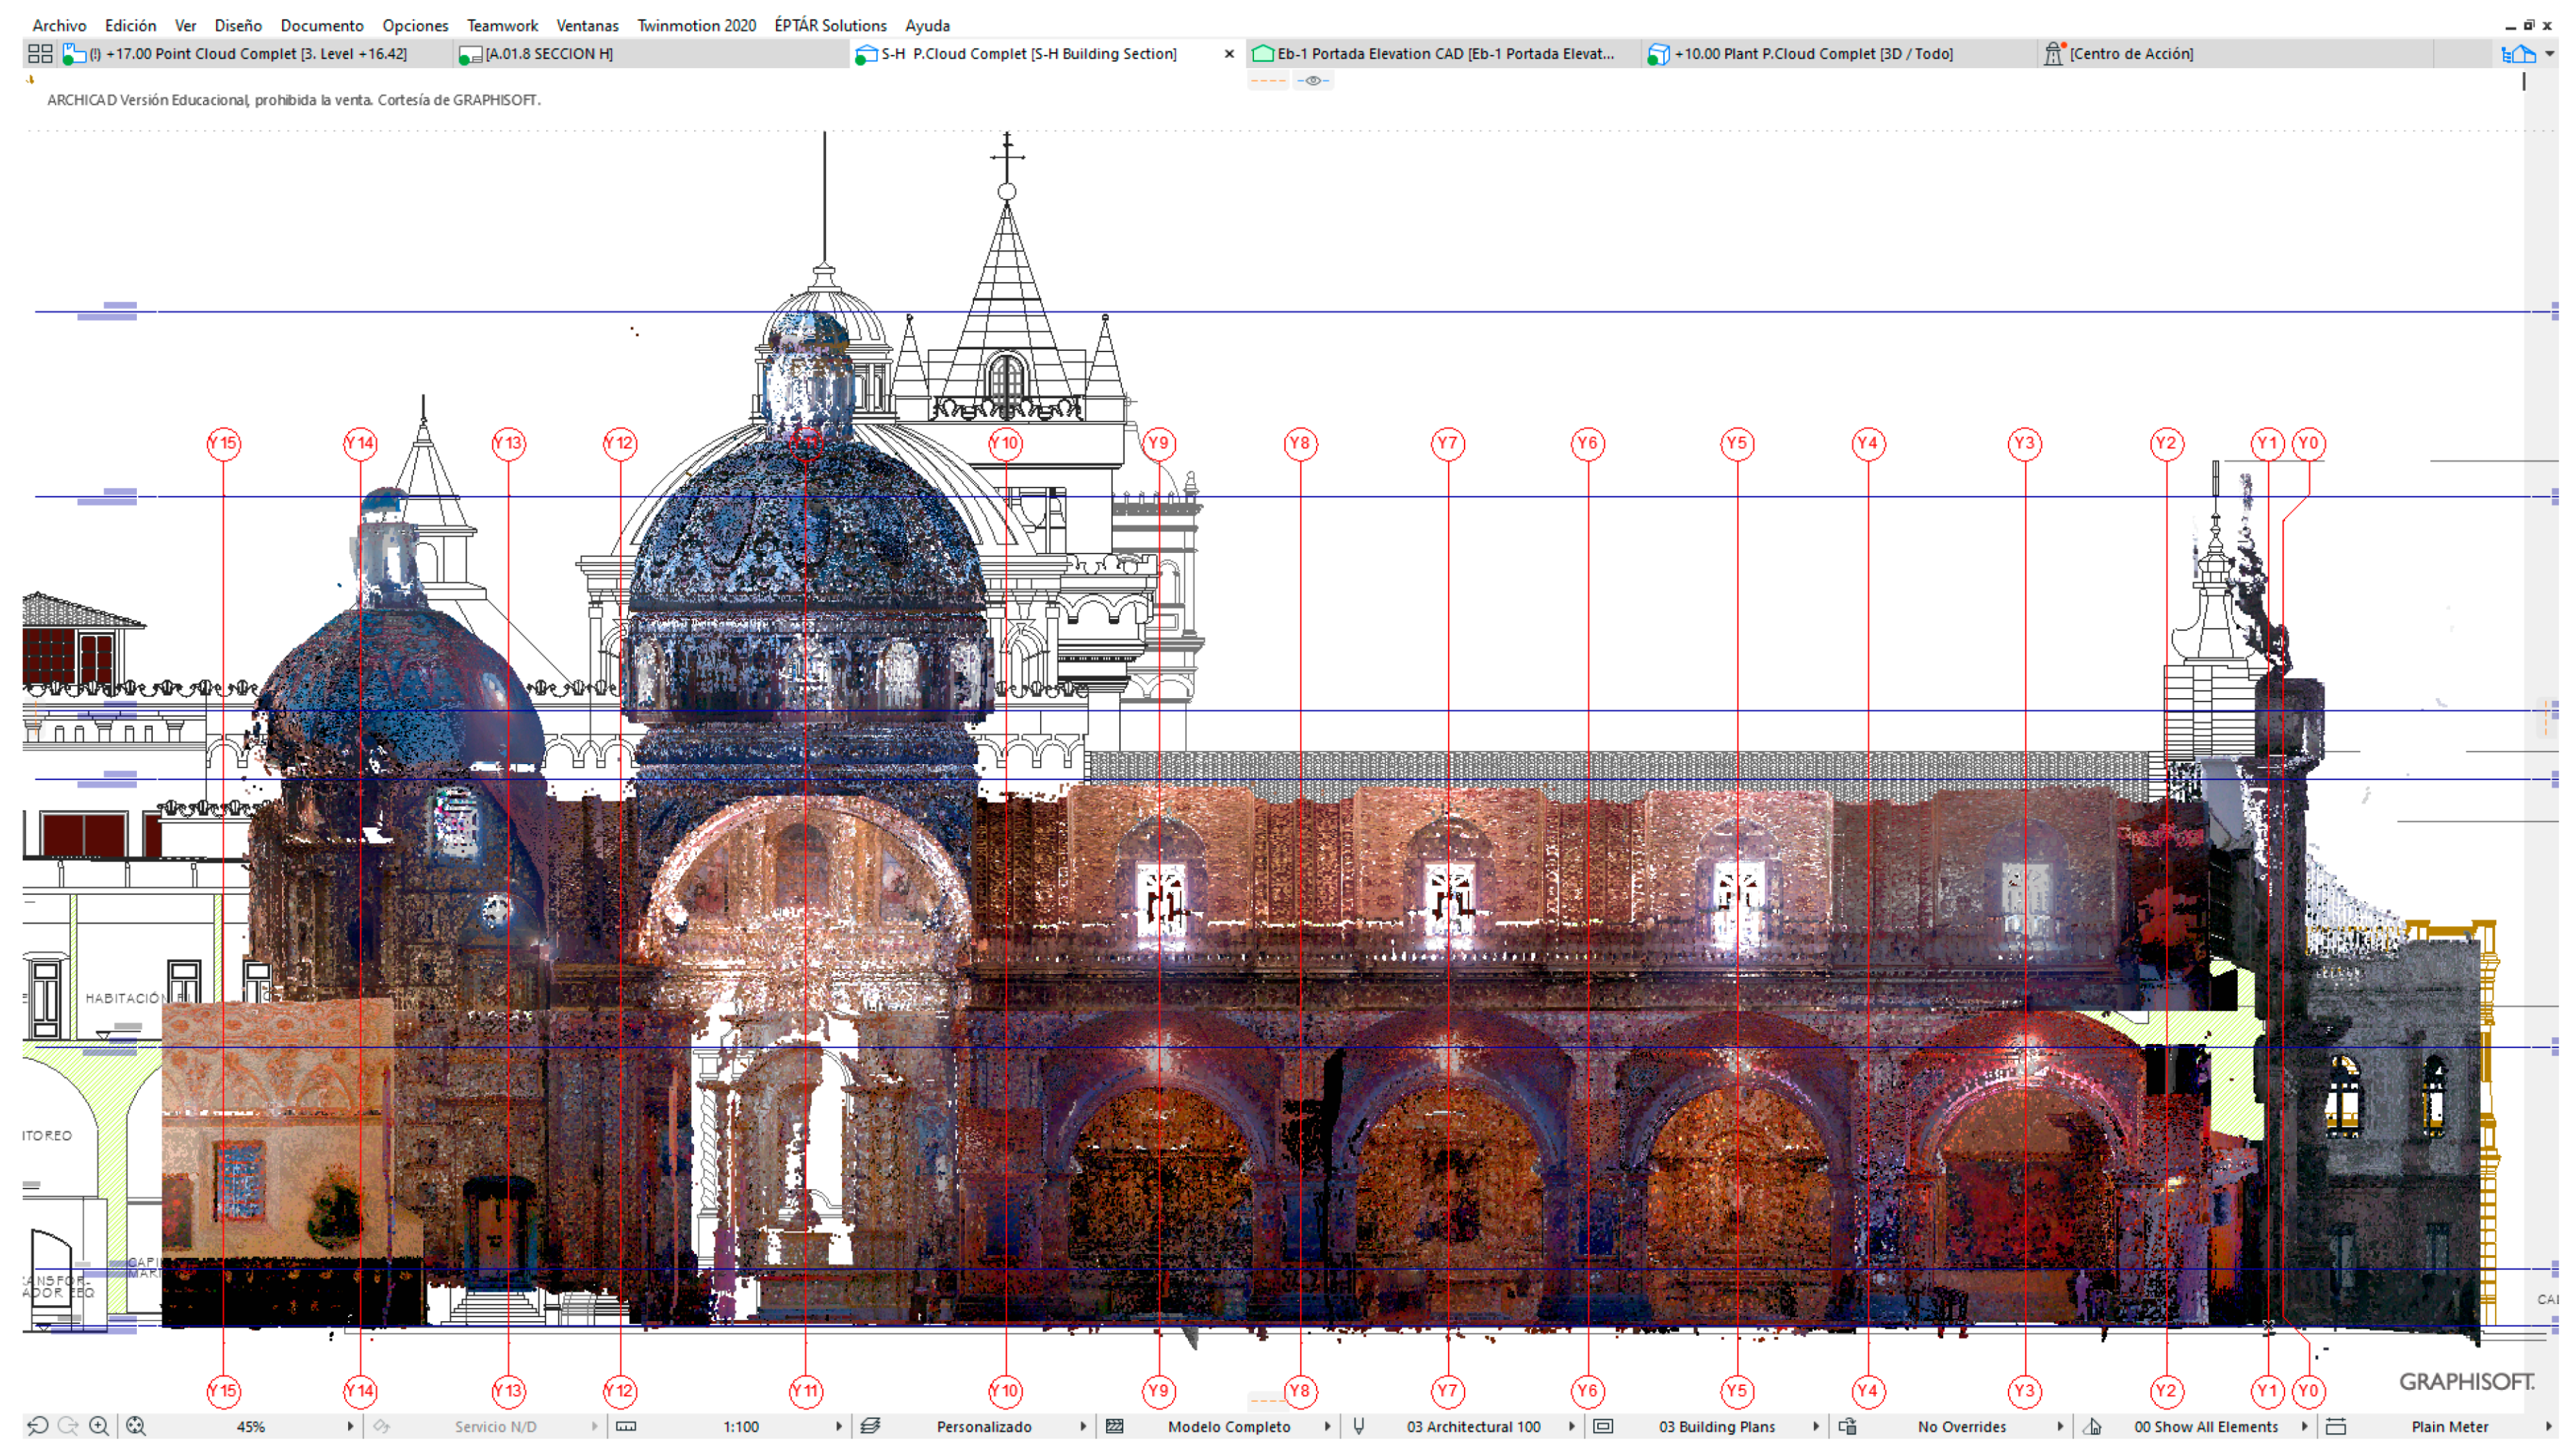The width and height of the screenshot is (2572, 1456).
Task: Toggle the eye trace reference button
Action: 1313,81
